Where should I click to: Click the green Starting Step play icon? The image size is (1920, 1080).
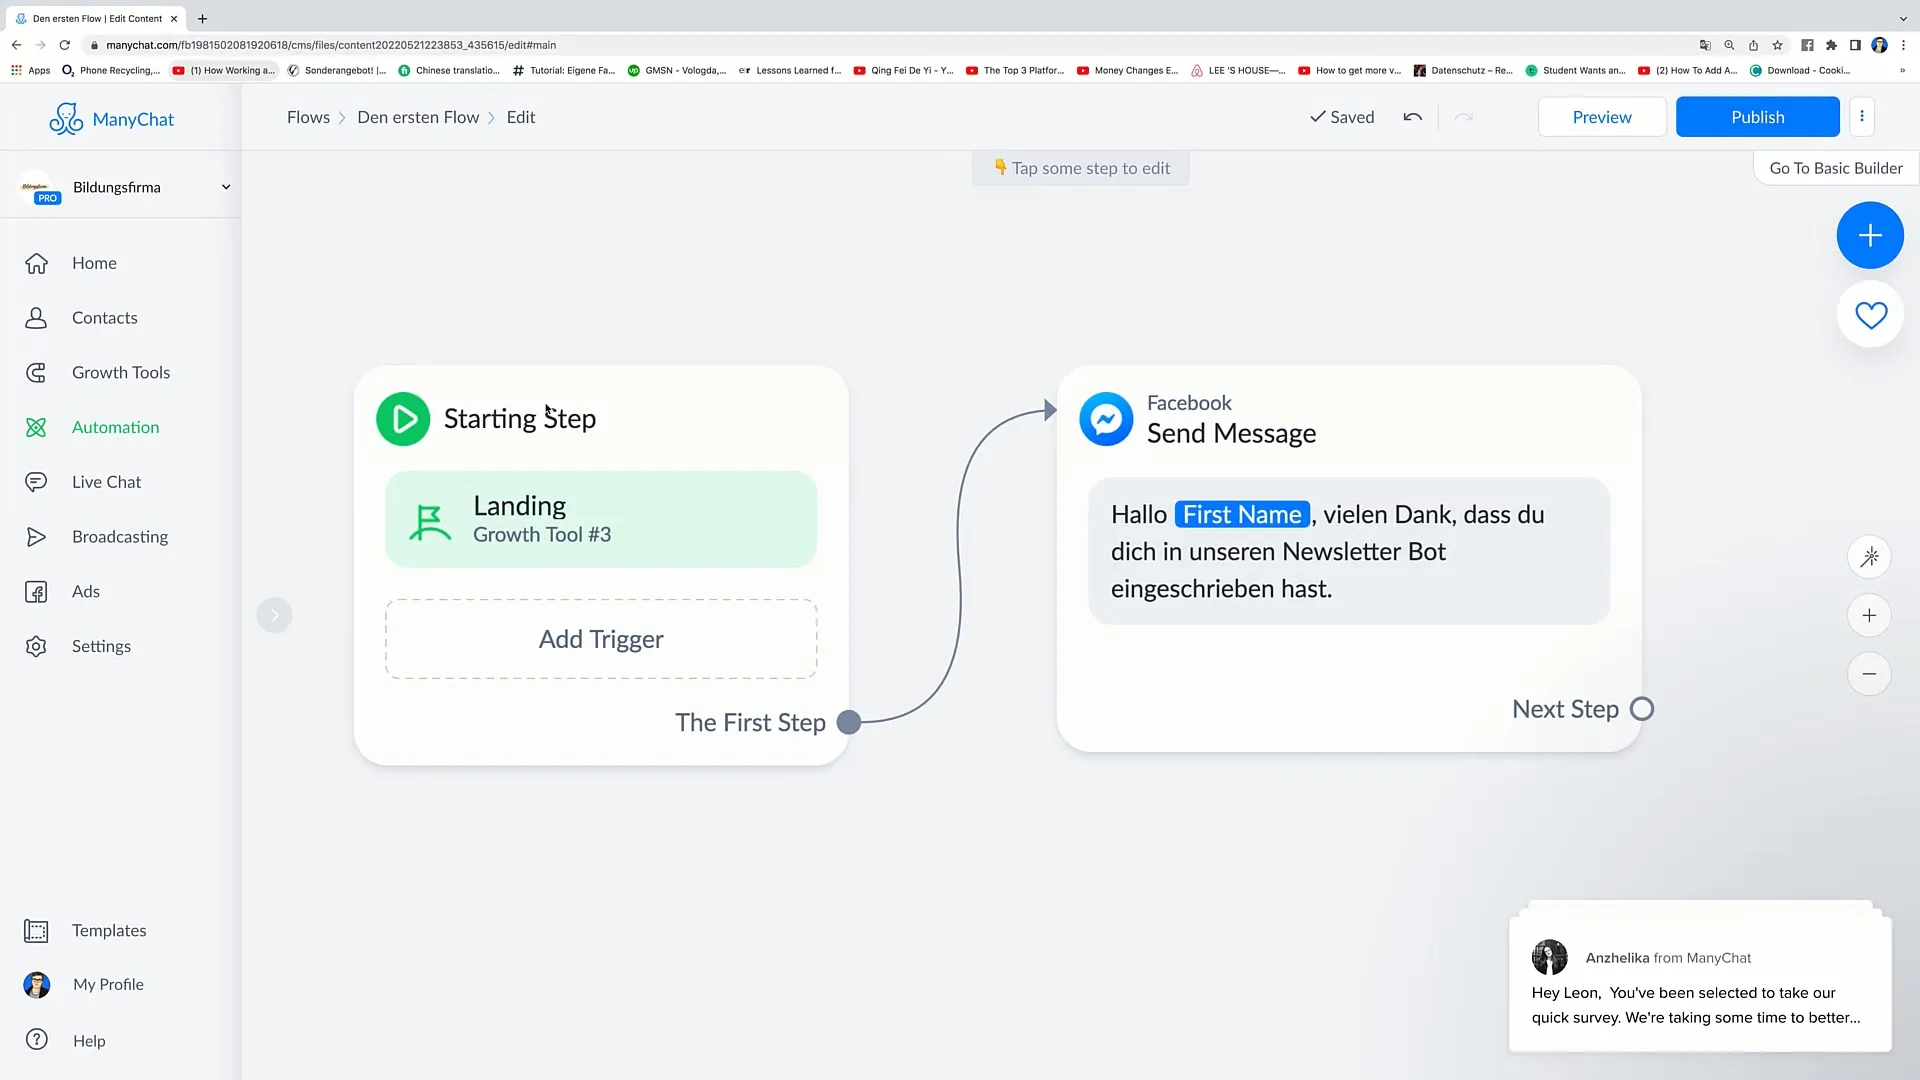(x=403, y=419)
